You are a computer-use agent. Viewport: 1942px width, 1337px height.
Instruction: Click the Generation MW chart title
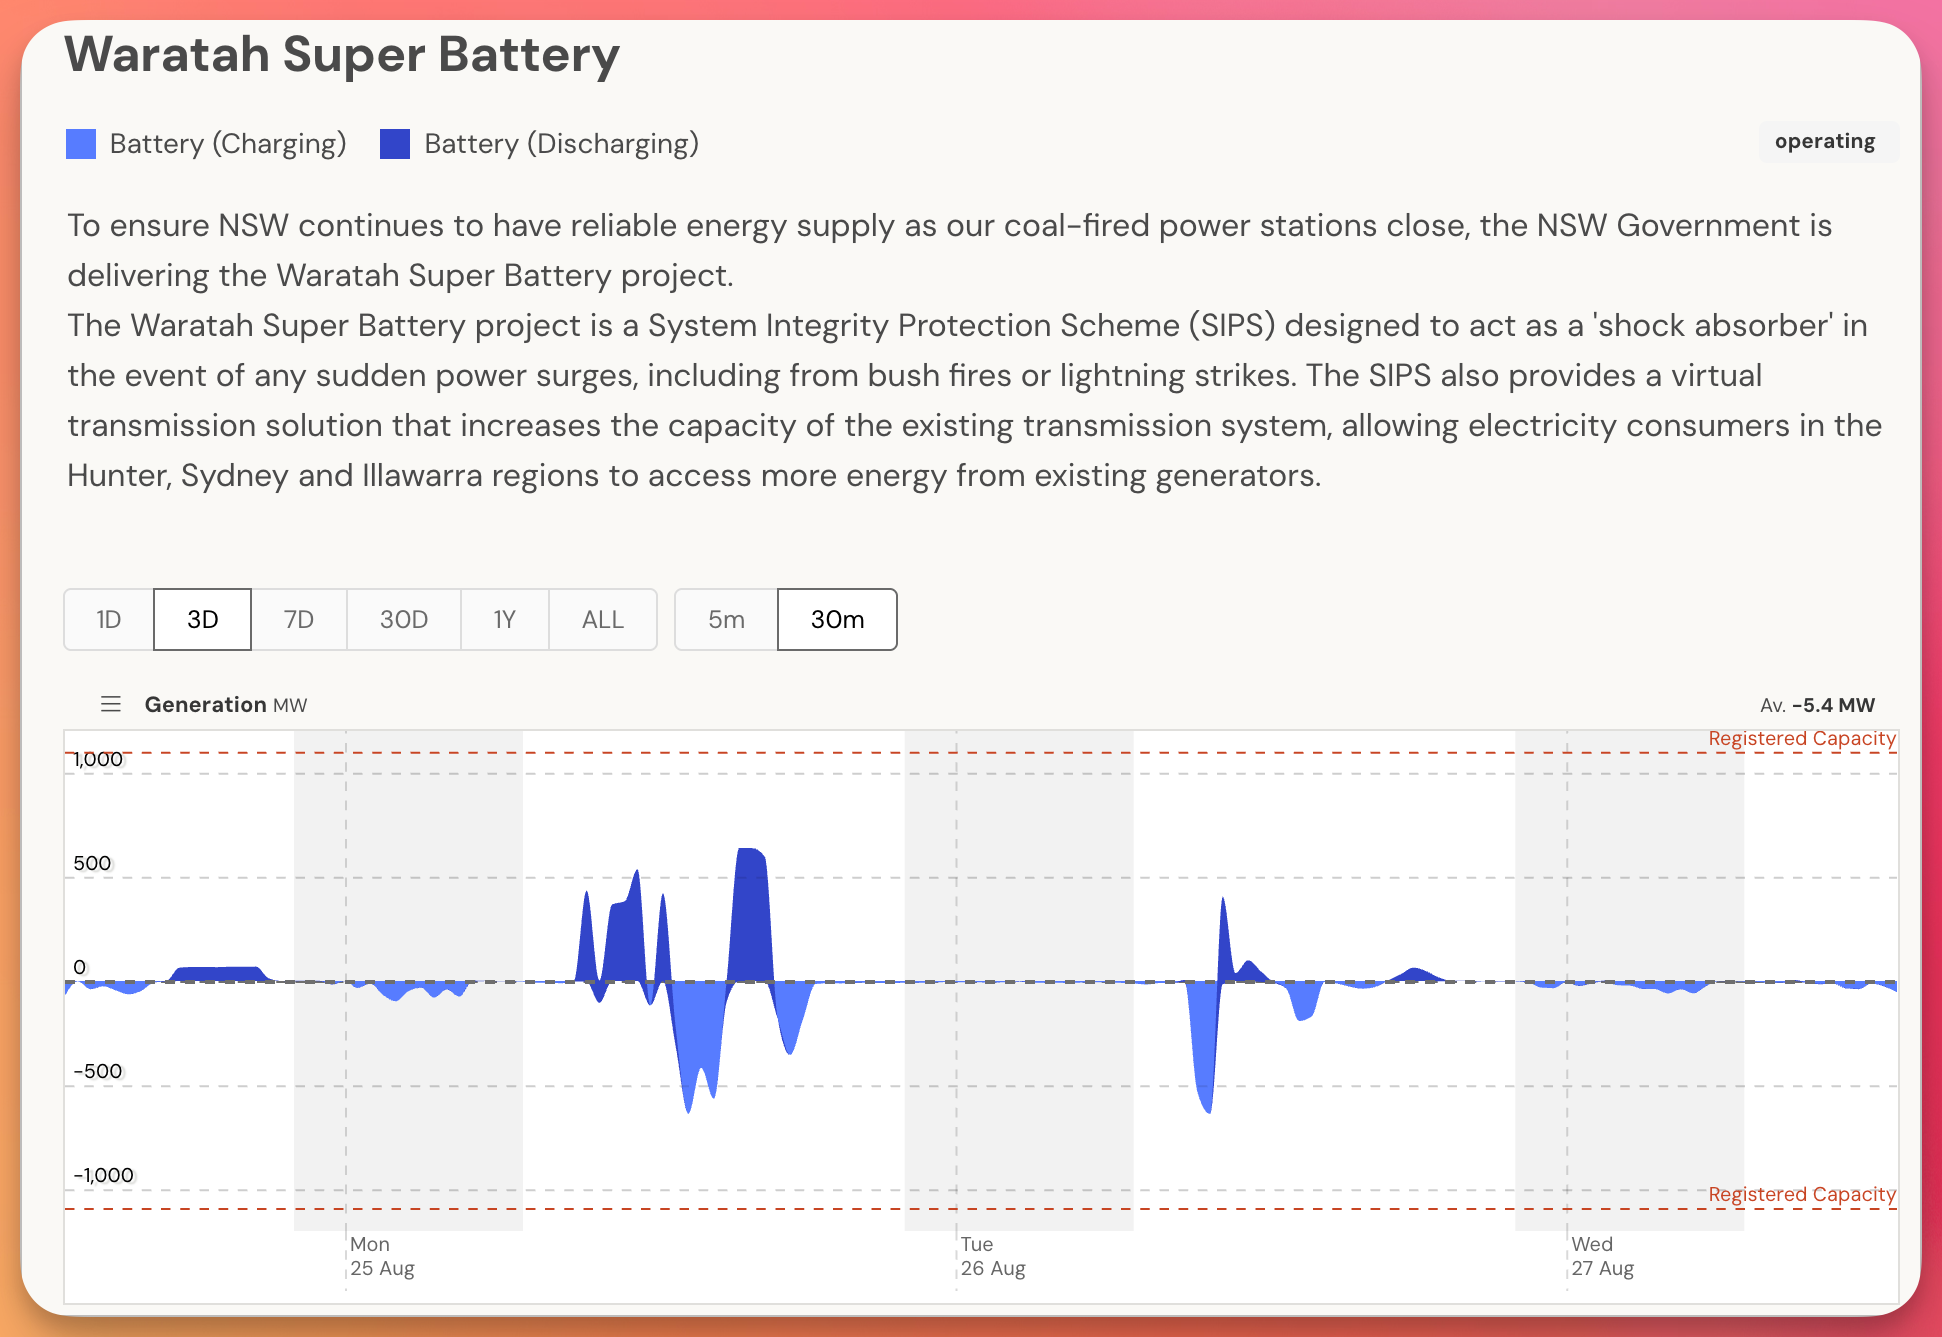[x=225, y=704]
